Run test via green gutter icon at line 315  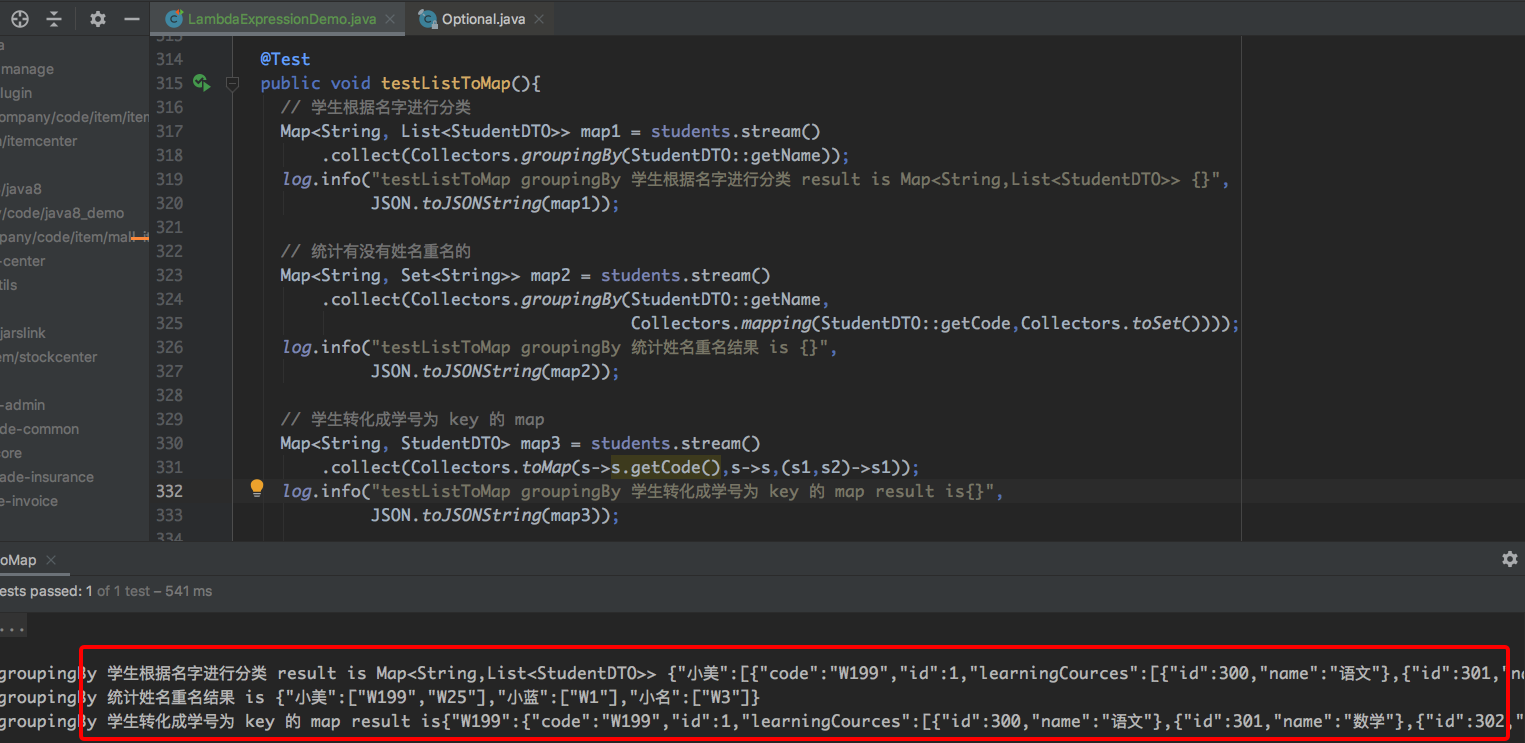tap(201, 83)
